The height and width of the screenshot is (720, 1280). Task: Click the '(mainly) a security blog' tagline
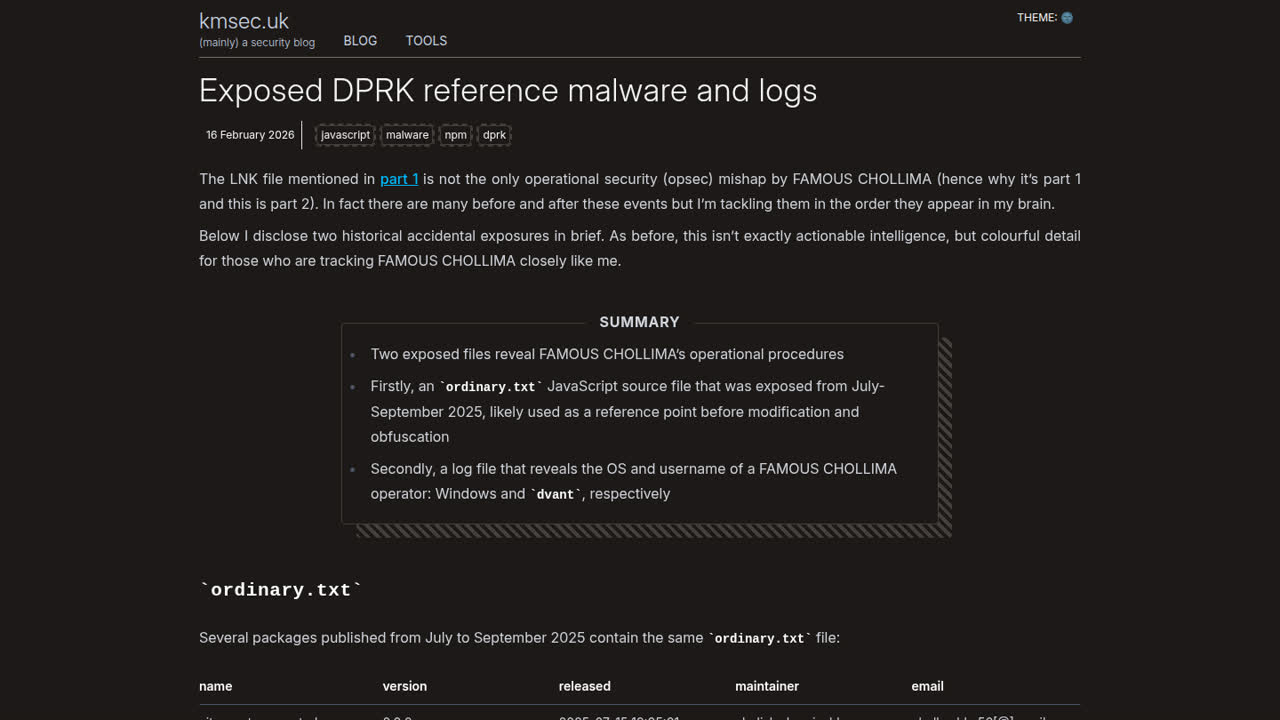[x=257, y=43]
